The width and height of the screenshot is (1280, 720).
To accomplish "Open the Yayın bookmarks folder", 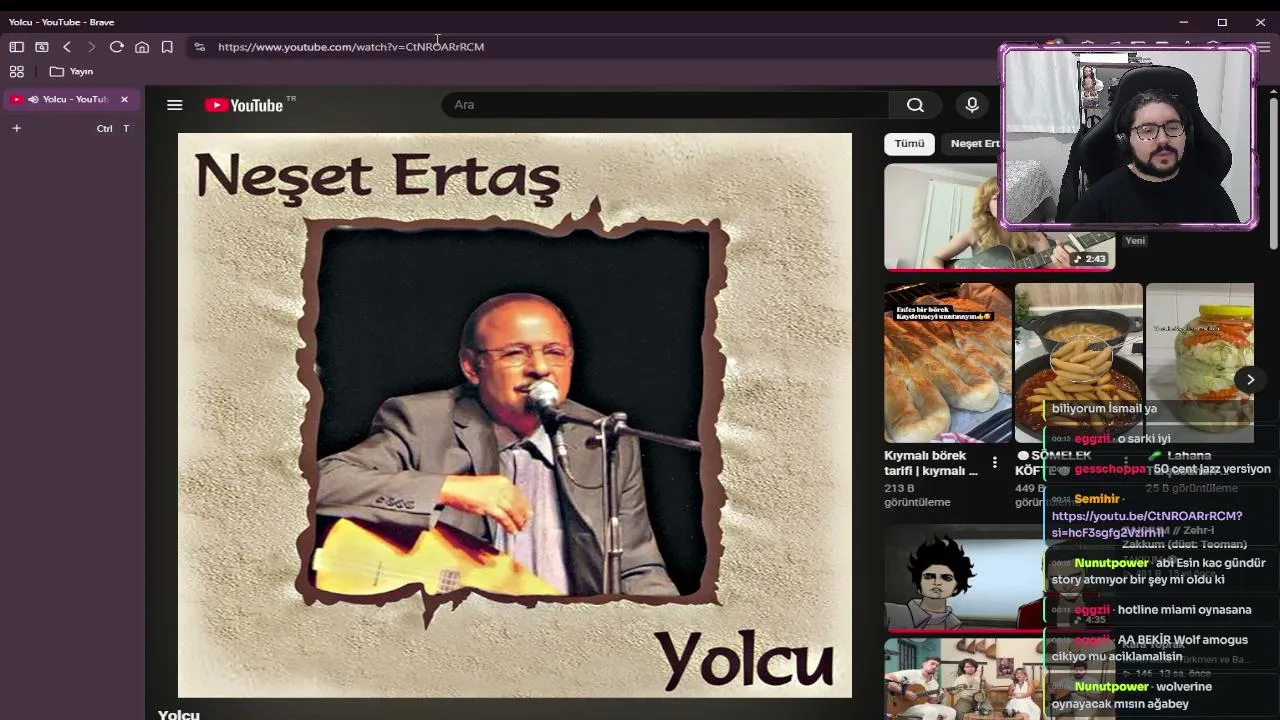I will point(71,72).
